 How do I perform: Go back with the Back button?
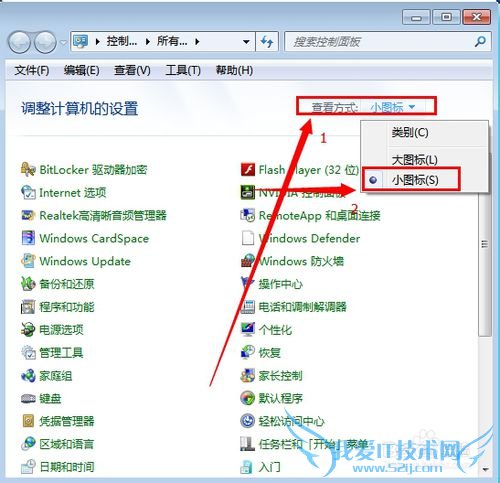click(20, 42)
